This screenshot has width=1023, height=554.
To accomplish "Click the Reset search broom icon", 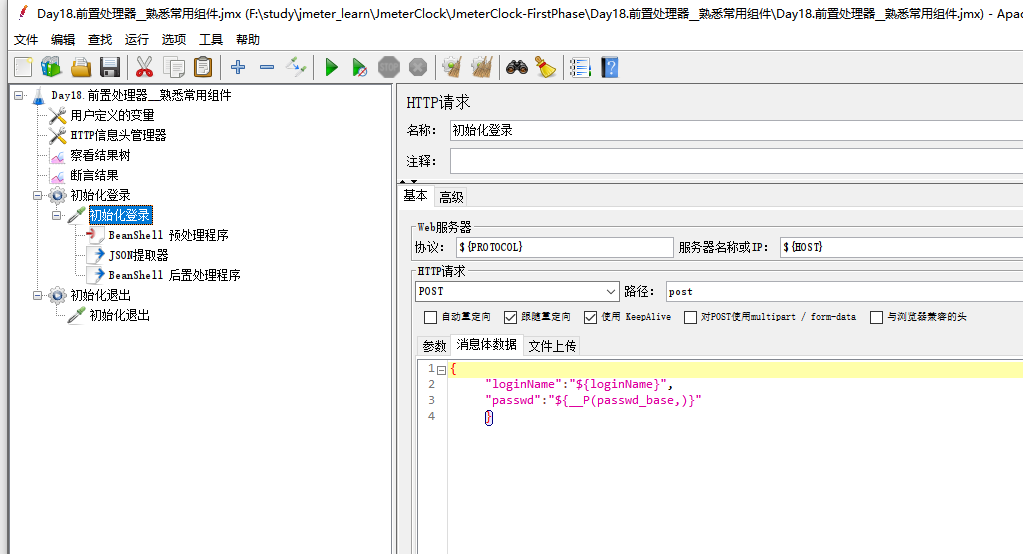I will click(x=545, y=67).
